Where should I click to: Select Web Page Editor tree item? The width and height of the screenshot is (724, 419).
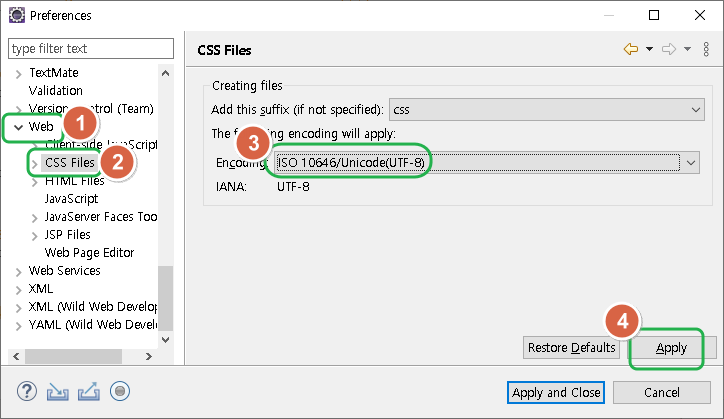tap(90, 253)
